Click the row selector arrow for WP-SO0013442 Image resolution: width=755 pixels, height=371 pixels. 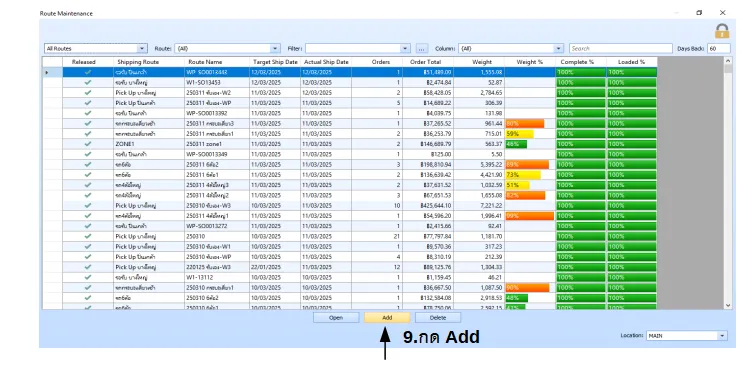47,72
